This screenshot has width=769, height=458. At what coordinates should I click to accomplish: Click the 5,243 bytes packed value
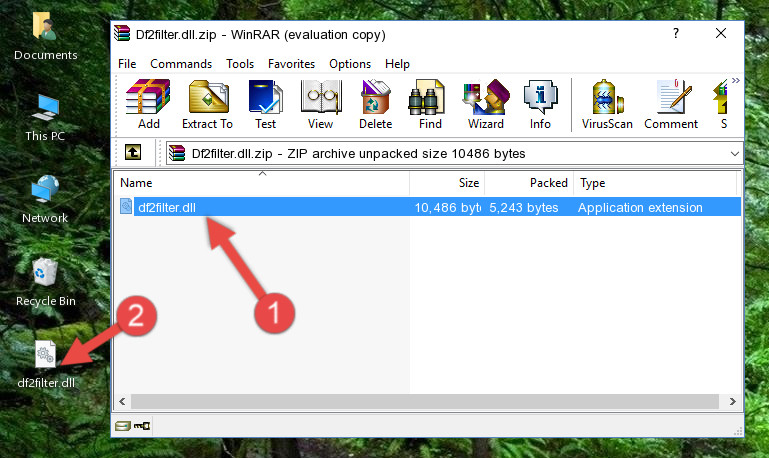coord(523,207)
